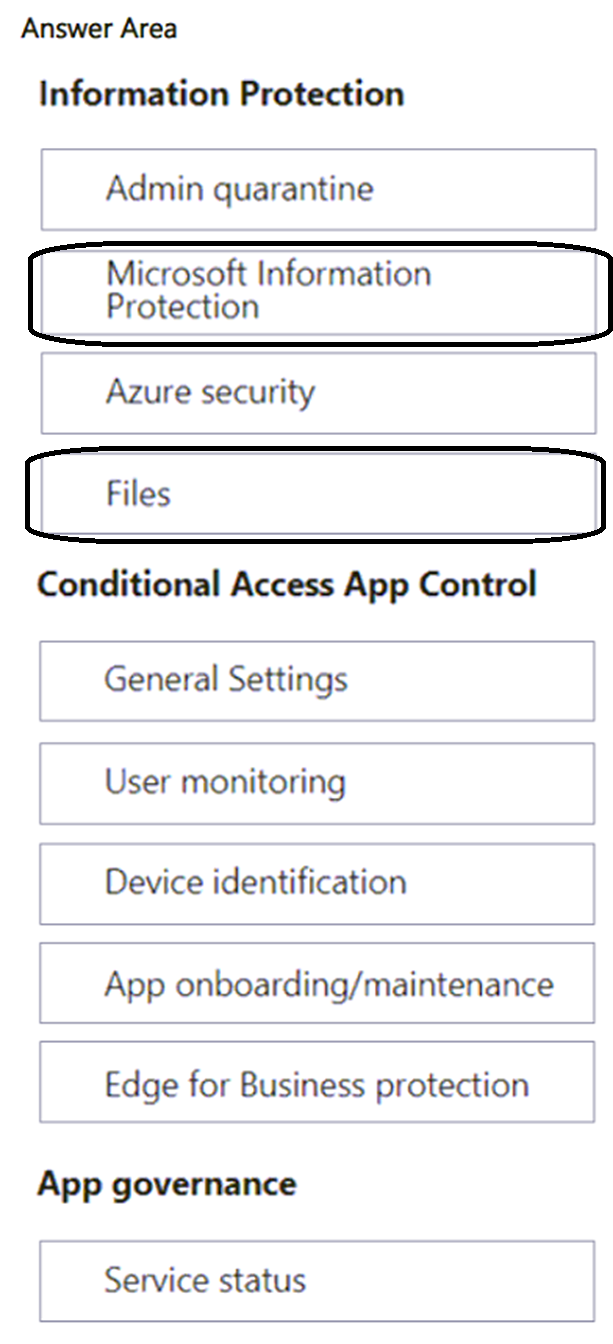Click the 'Azure security' text label
The image size is (613, 1344).
[x=210, y=392]
